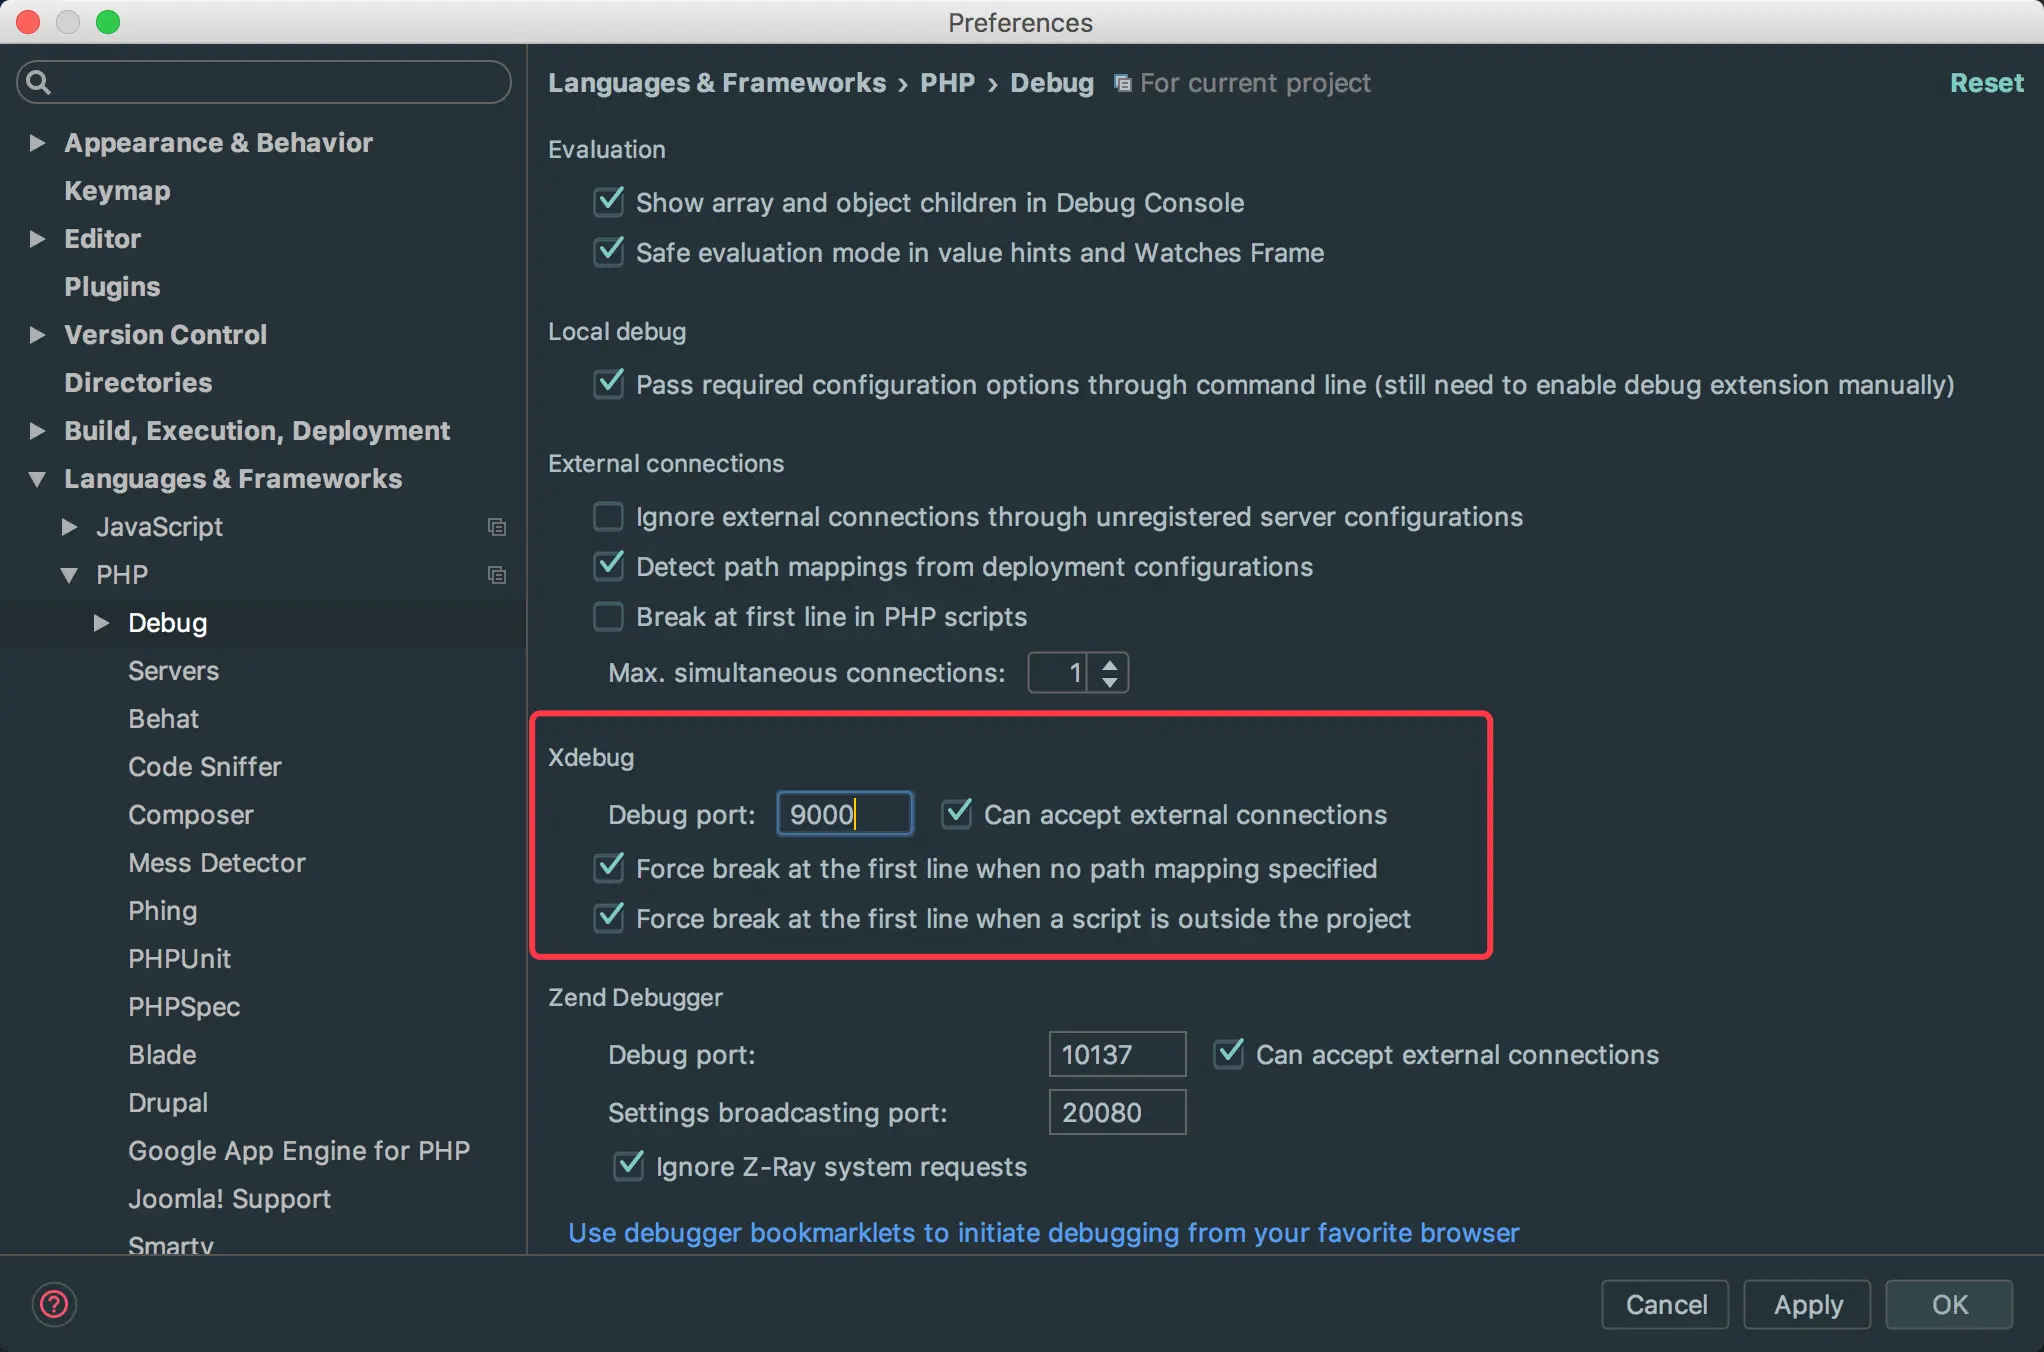Click the Apply button
This screenshot has width=2044, height=1352.
[x=1807, y=1304]
